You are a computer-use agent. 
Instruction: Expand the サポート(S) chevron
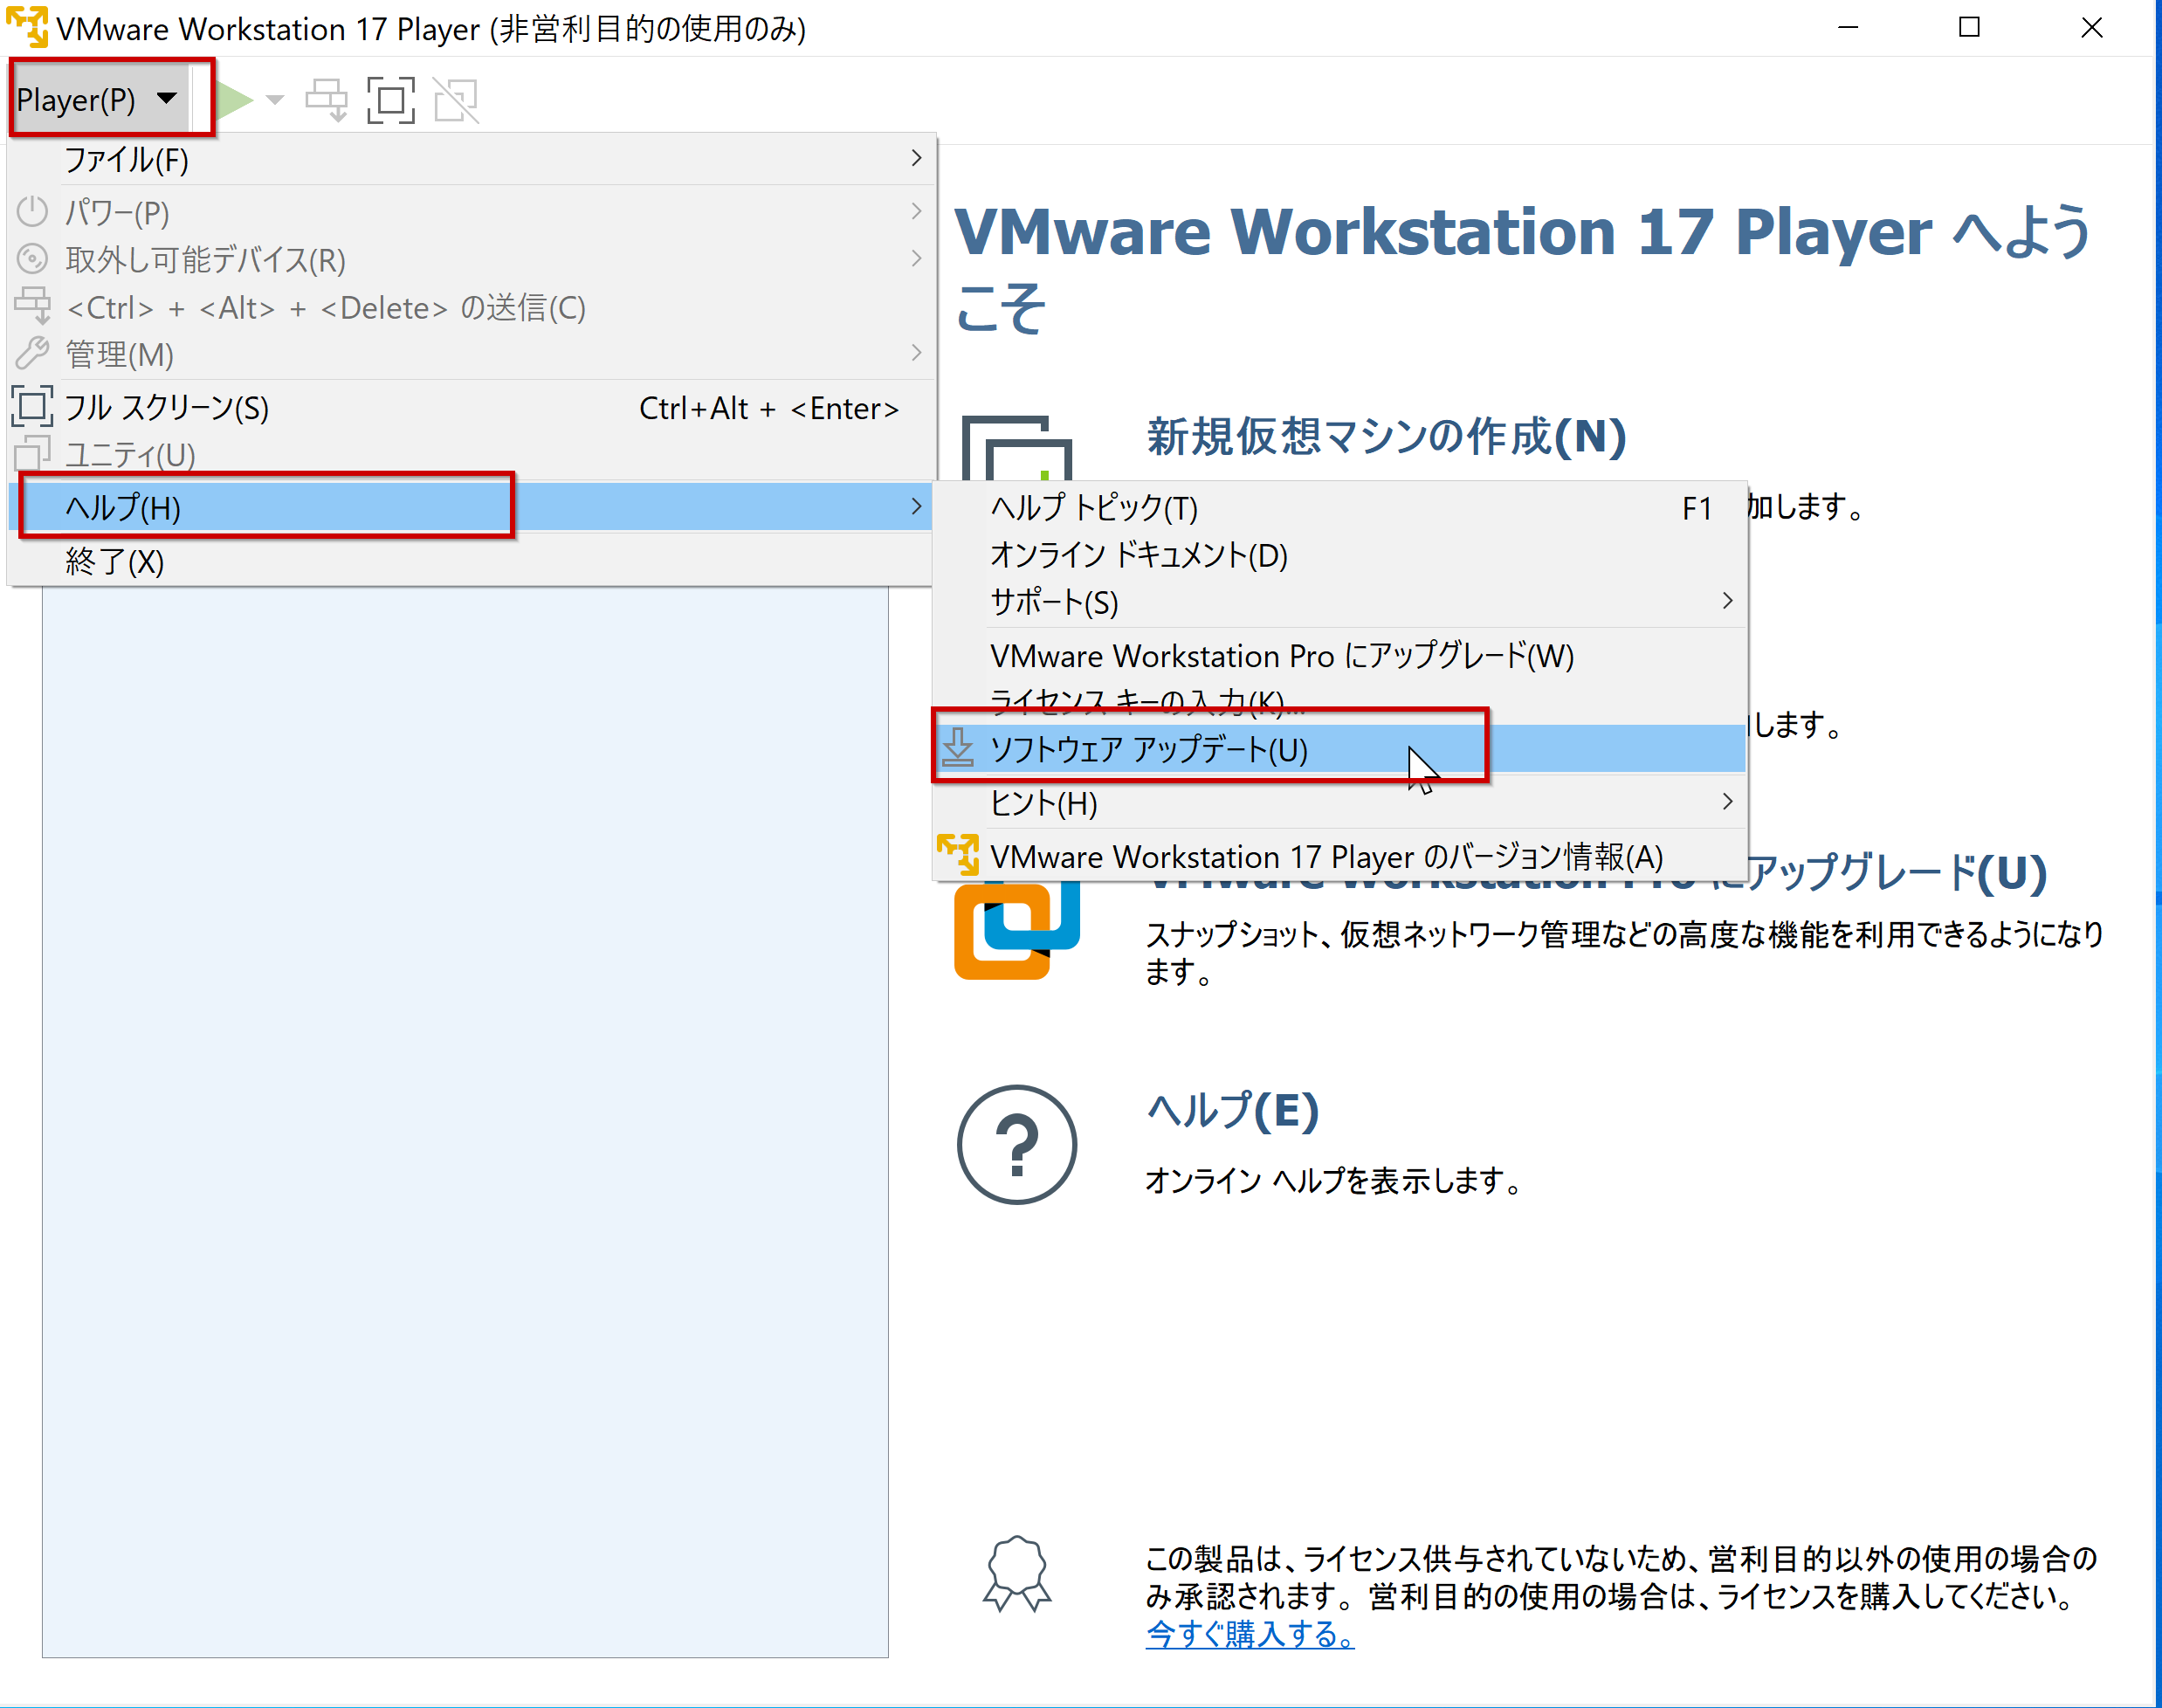1727,601
